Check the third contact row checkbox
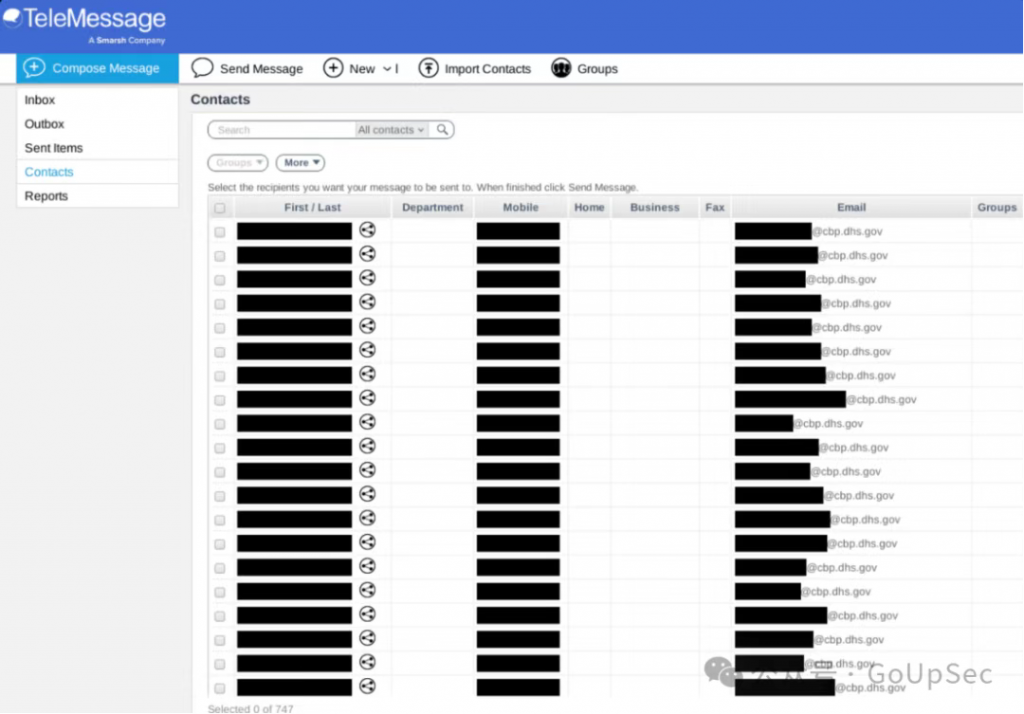This screenshot has height=714, width=1024. coord(219,280)
